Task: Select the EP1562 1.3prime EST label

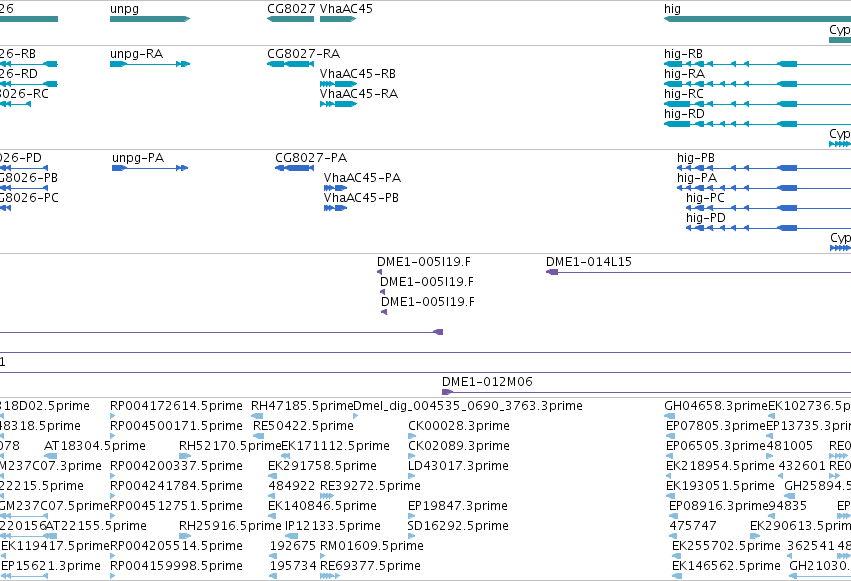Action: click(51, 566)
